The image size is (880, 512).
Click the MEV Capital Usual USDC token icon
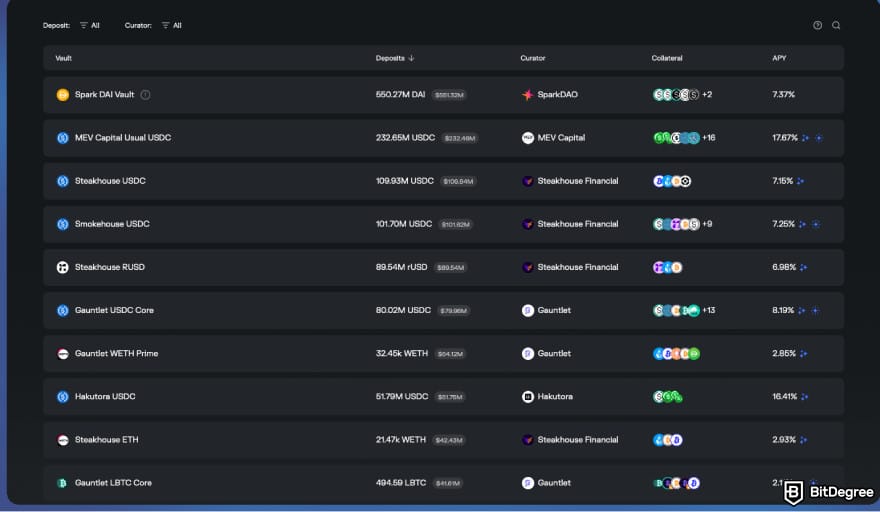(62, 138)
